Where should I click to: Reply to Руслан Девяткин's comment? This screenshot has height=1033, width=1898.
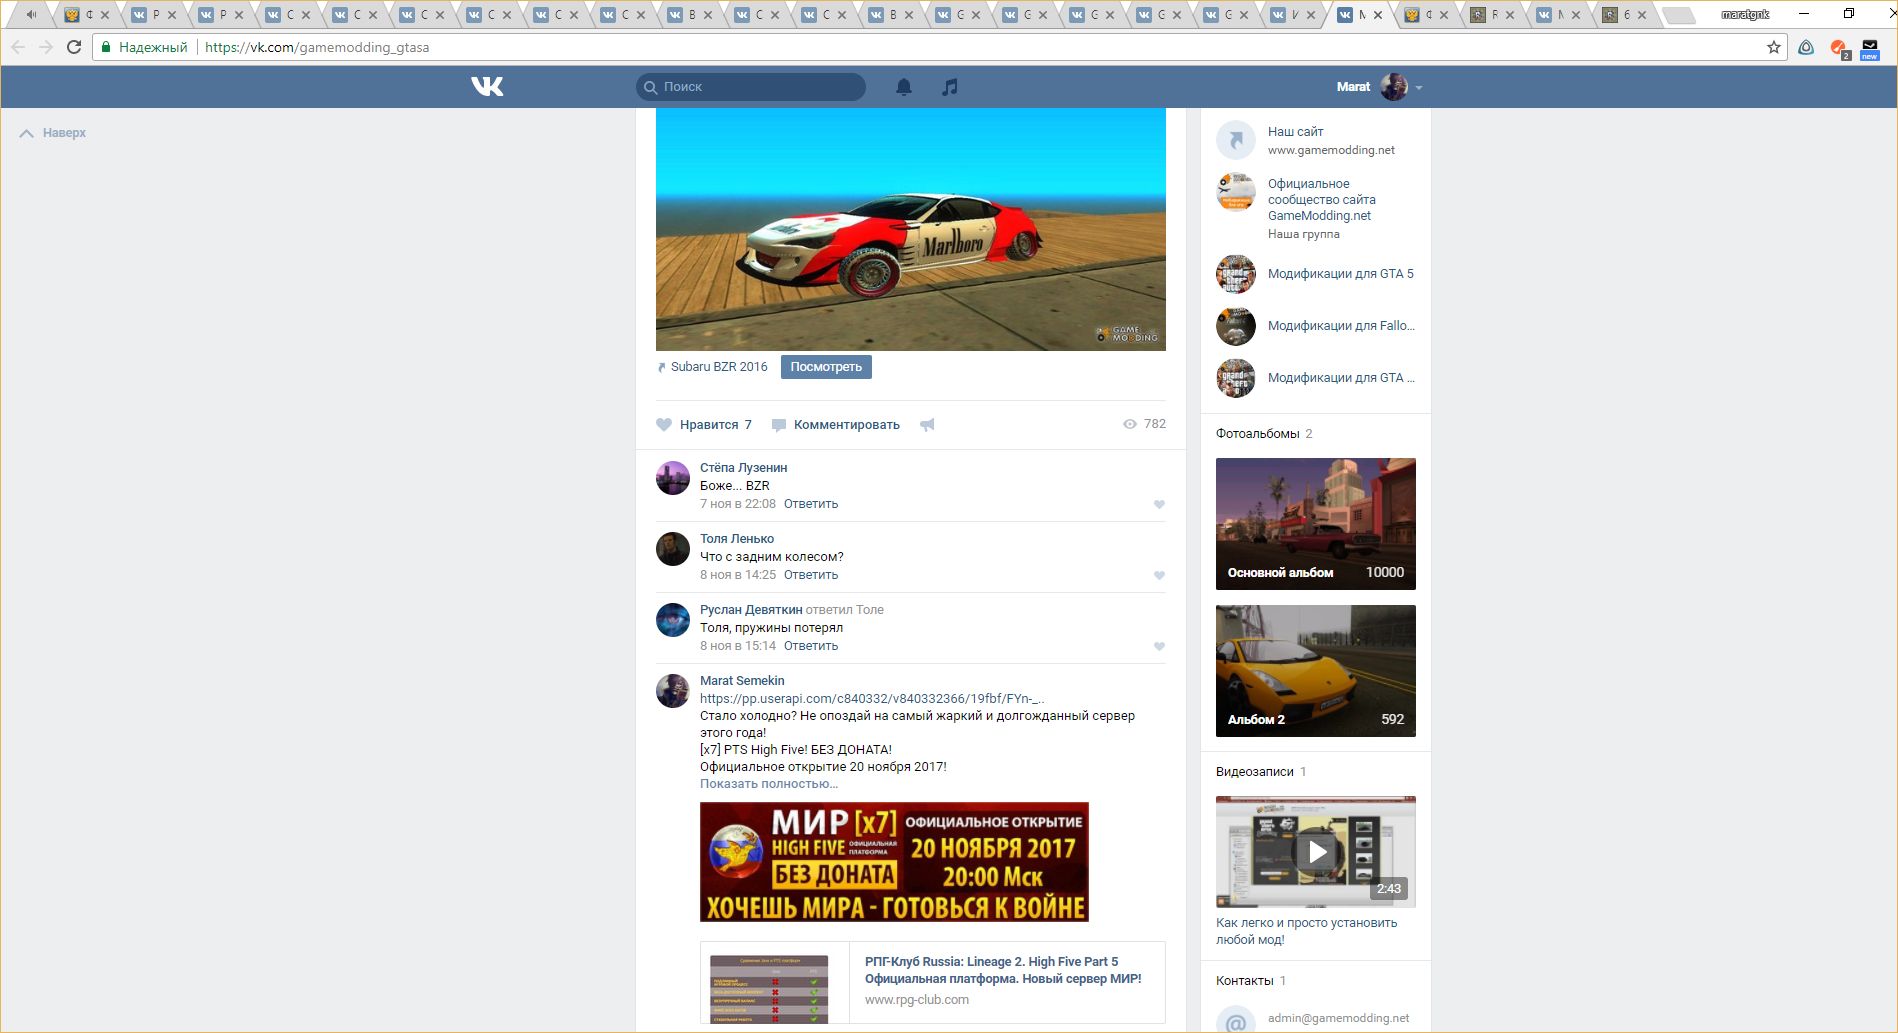coord(811,646)
